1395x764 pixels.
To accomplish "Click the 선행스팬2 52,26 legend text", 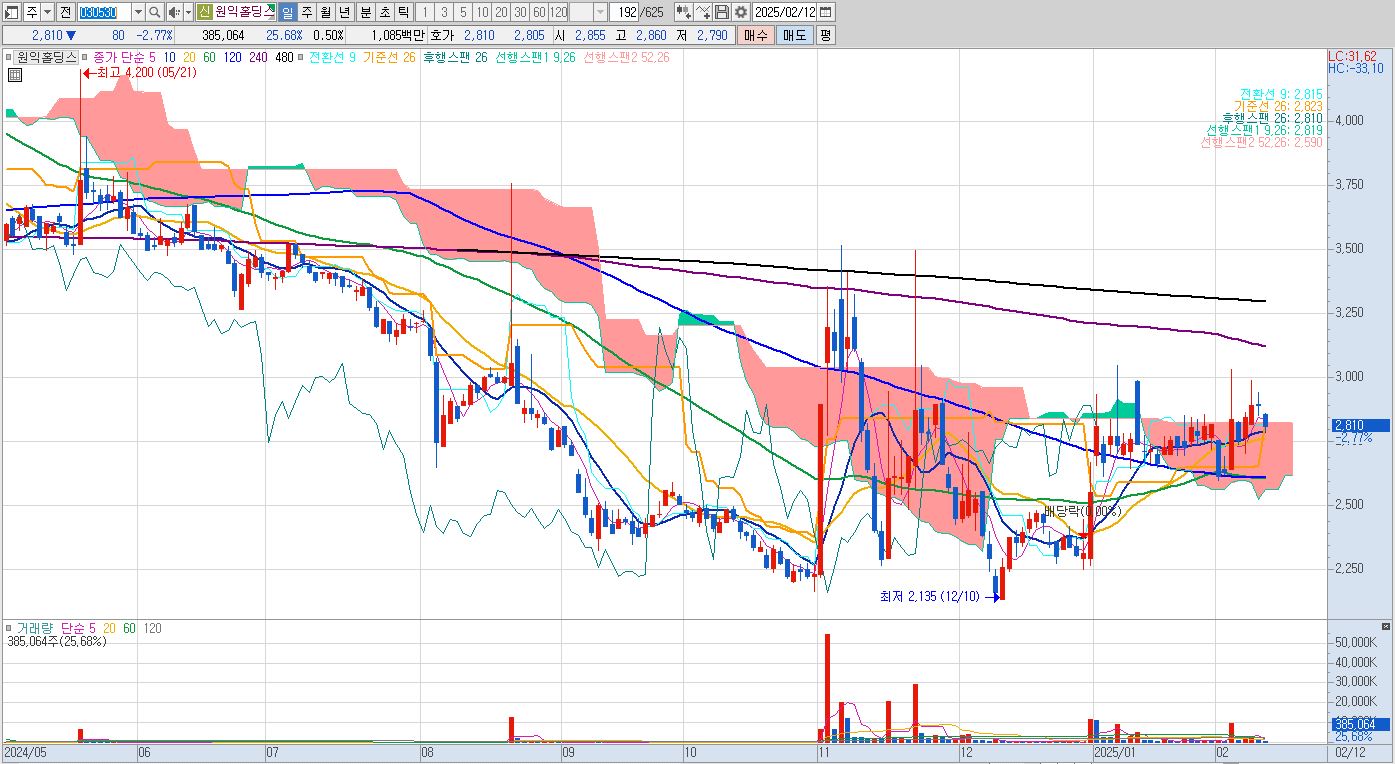I will pos(626,57).
